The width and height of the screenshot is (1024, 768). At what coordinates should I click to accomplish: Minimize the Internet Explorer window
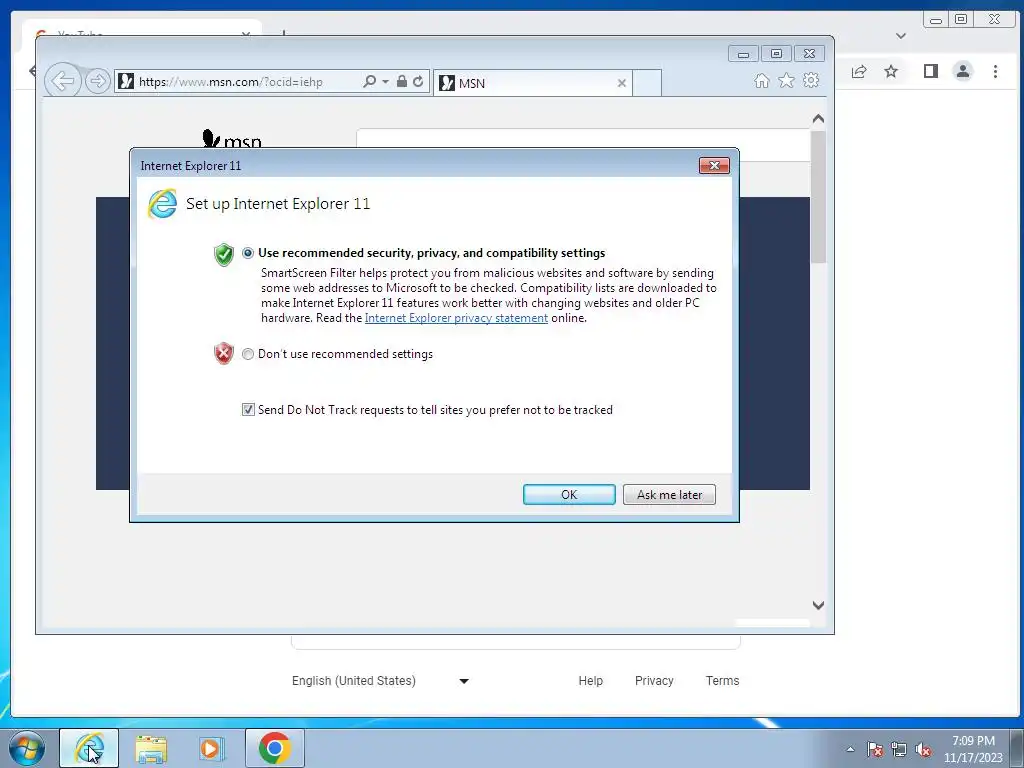click(x=743, y=54)
